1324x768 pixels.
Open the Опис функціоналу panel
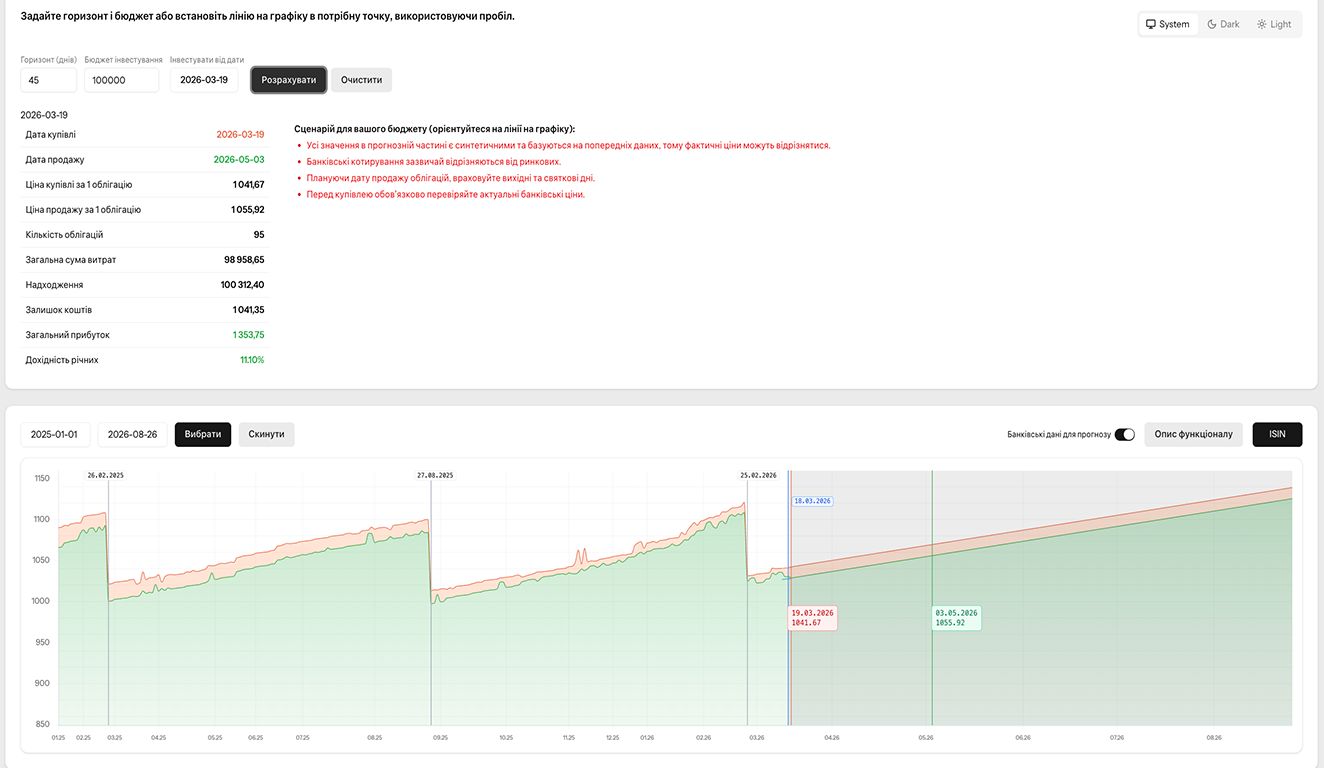(x=1193, y=434)
